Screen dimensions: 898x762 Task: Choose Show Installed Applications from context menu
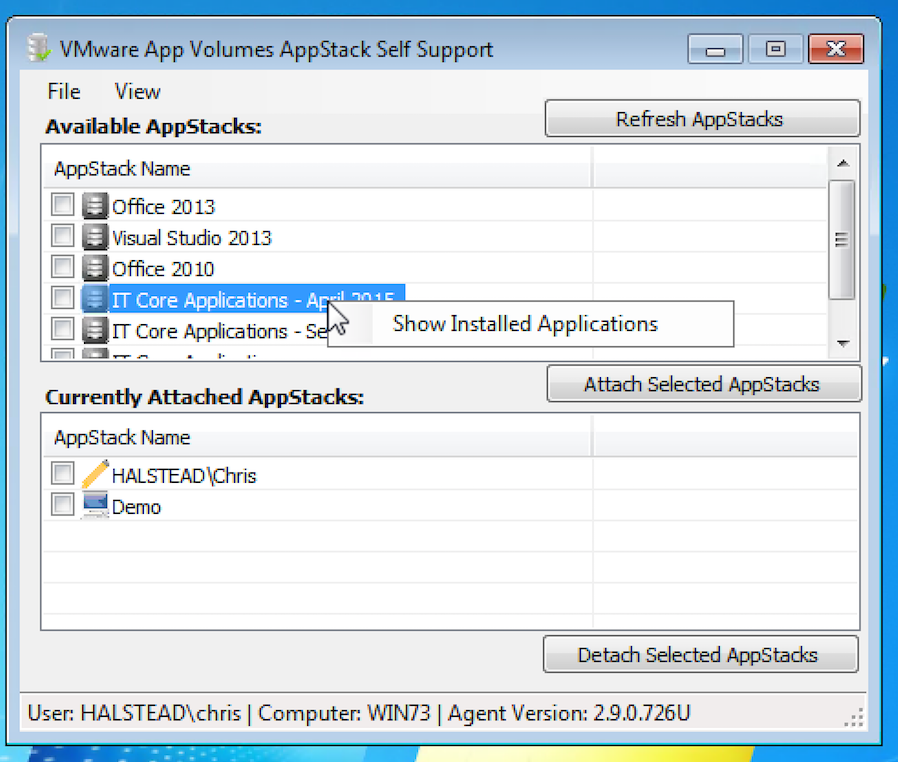tap(525, 324)
